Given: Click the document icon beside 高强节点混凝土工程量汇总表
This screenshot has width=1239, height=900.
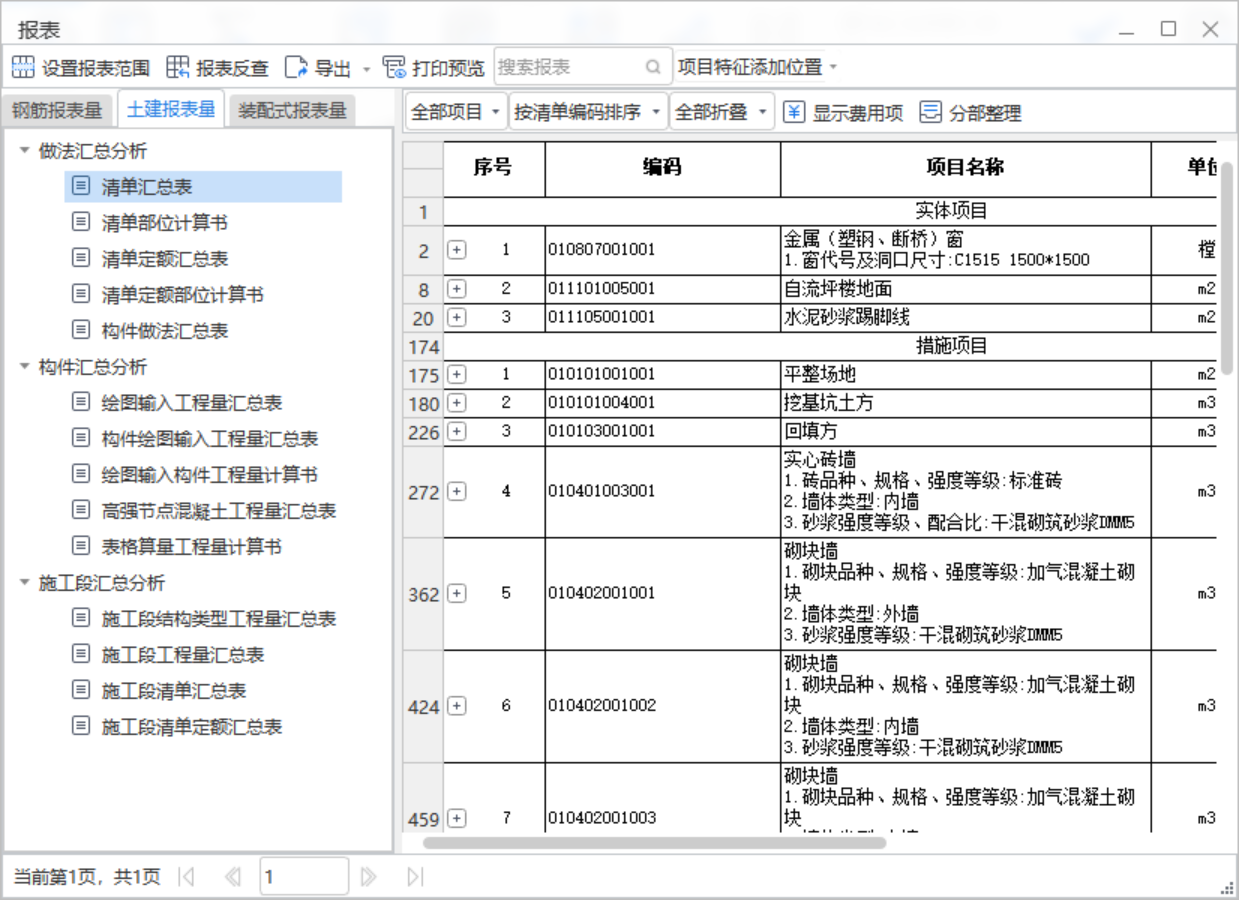Looking at the screenshot, I should coord(81,510).
